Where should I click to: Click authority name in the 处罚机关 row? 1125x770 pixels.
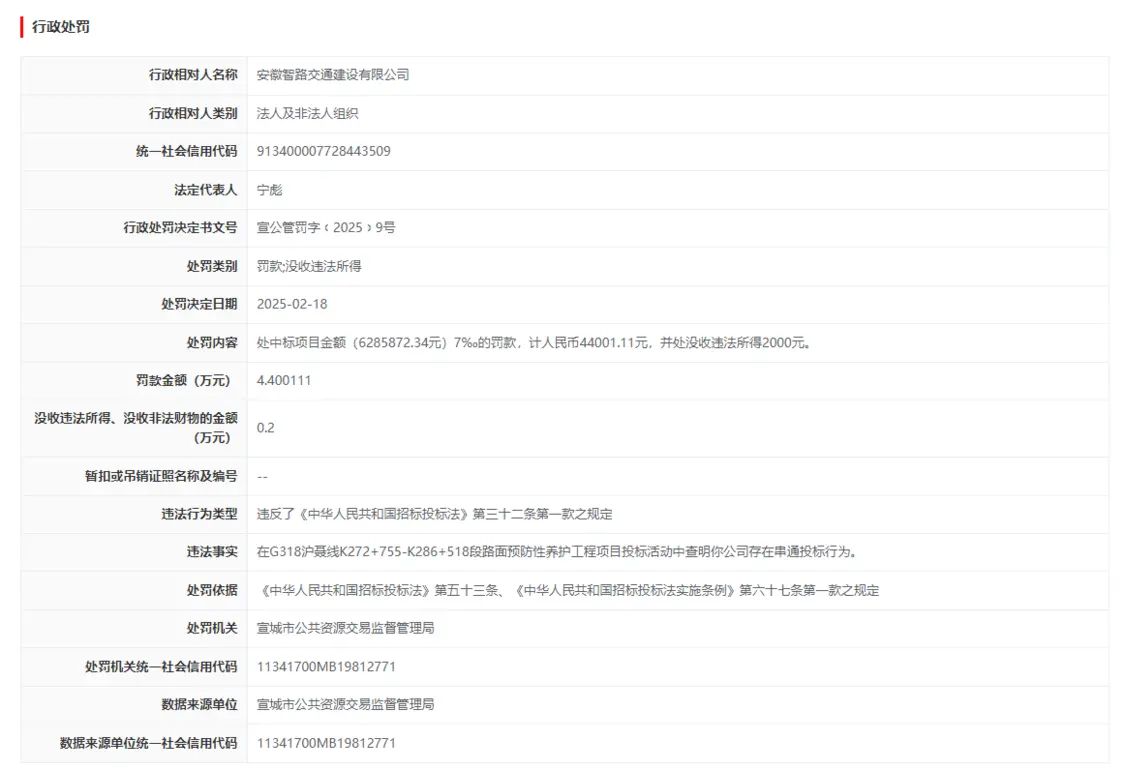tap(345, 628)
